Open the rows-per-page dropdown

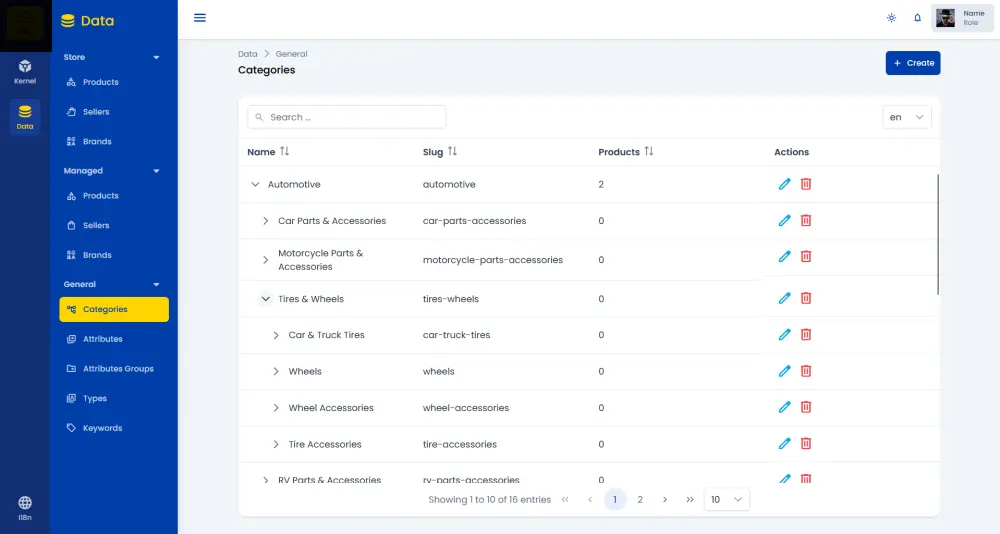click(727, 499)
